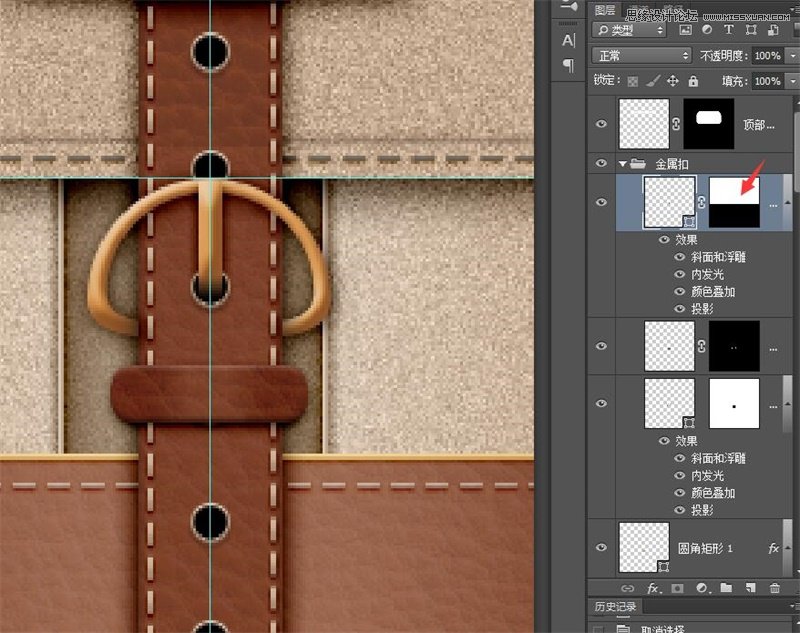Select half-white half-black mask thumbnail
Viewport: 800px width, 633px height.
click(x=734, y=202)
